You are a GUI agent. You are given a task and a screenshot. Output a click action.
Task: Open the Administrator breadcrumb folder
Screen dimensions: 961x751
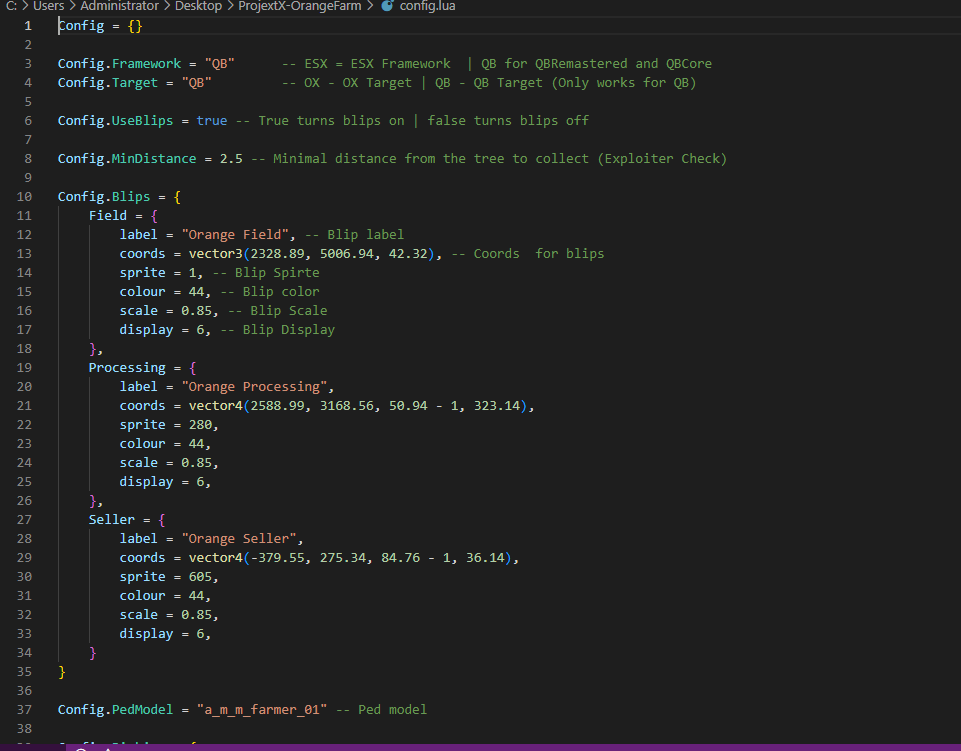click(120, 6)
